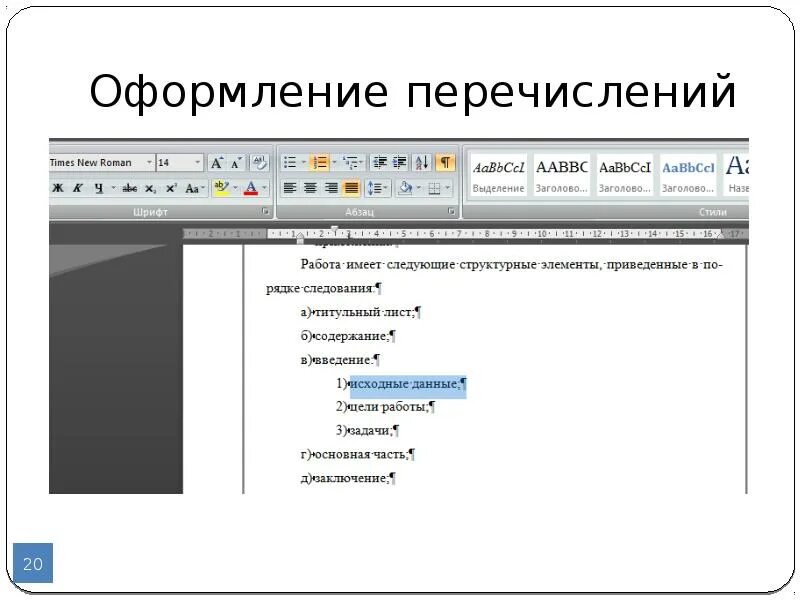
Task: Click the increase indent icon
Action: pyautogui.click(x=400, y=163)
